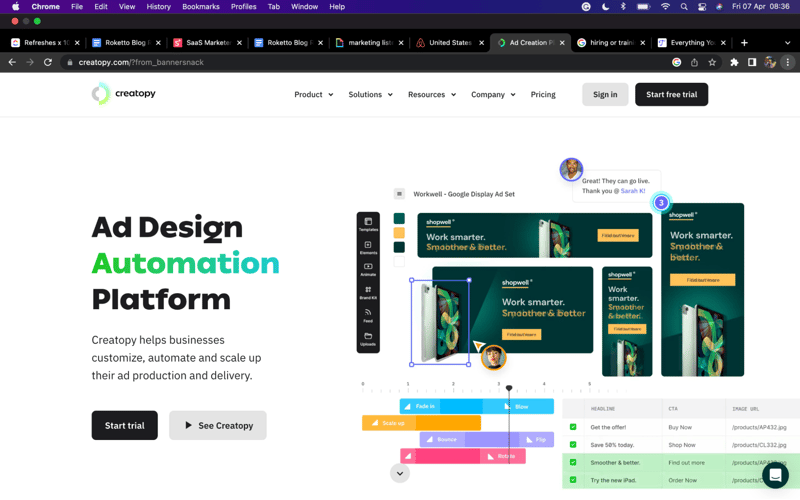Select the white color swatch
800x500 pixels.
point(399,261)
